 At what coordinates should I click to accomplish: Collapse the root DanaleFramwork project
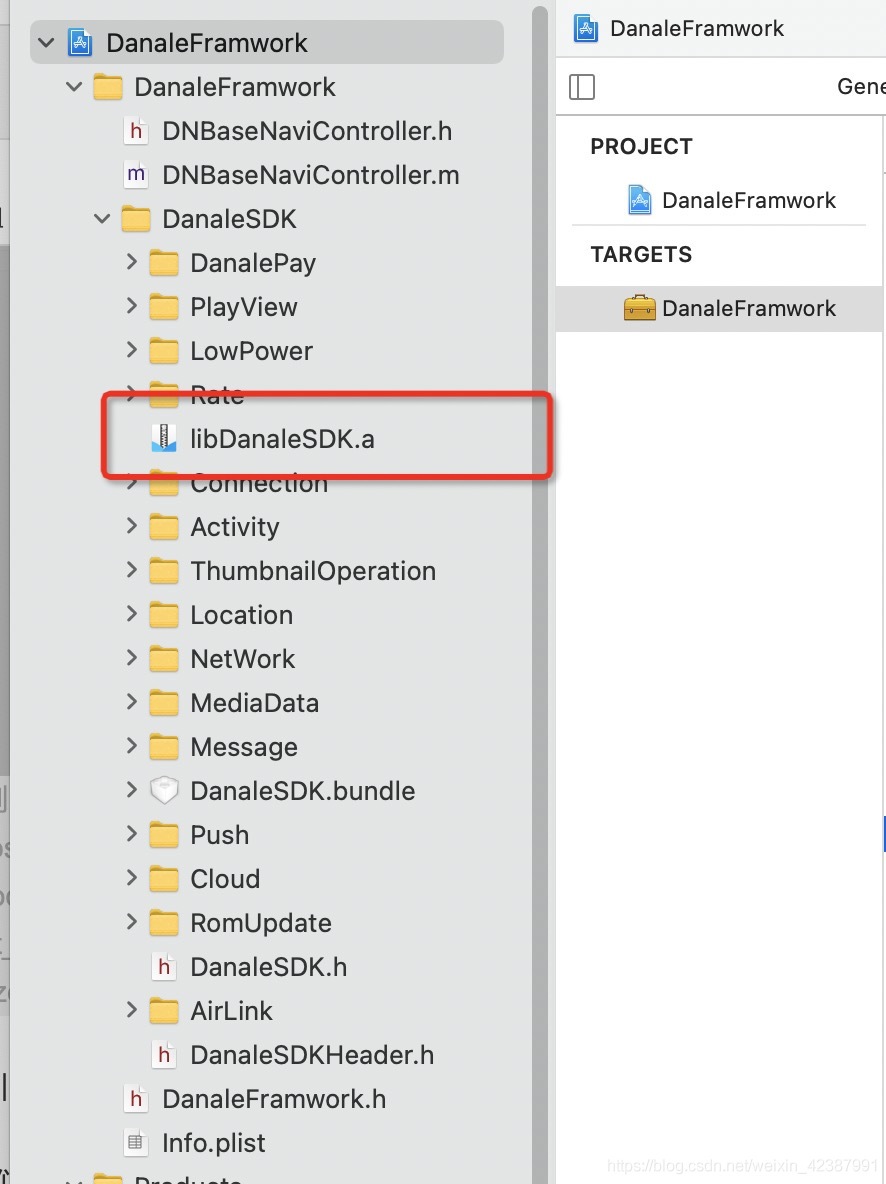coord(46,43)
